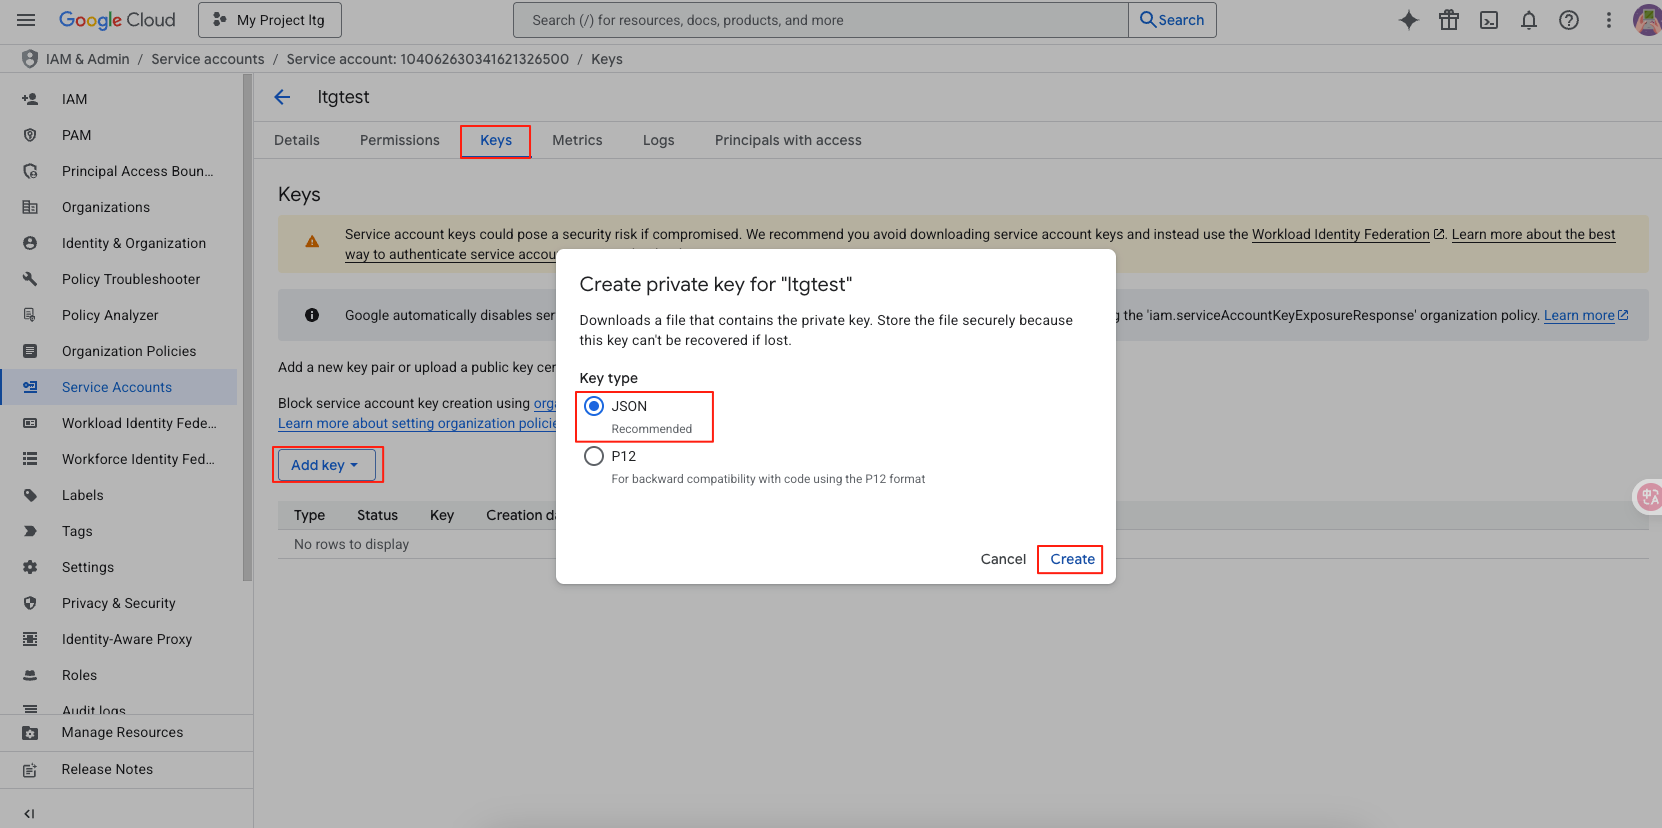
Task: Activate Cloud Shell terminal icon
Action: pos(1488,20)
